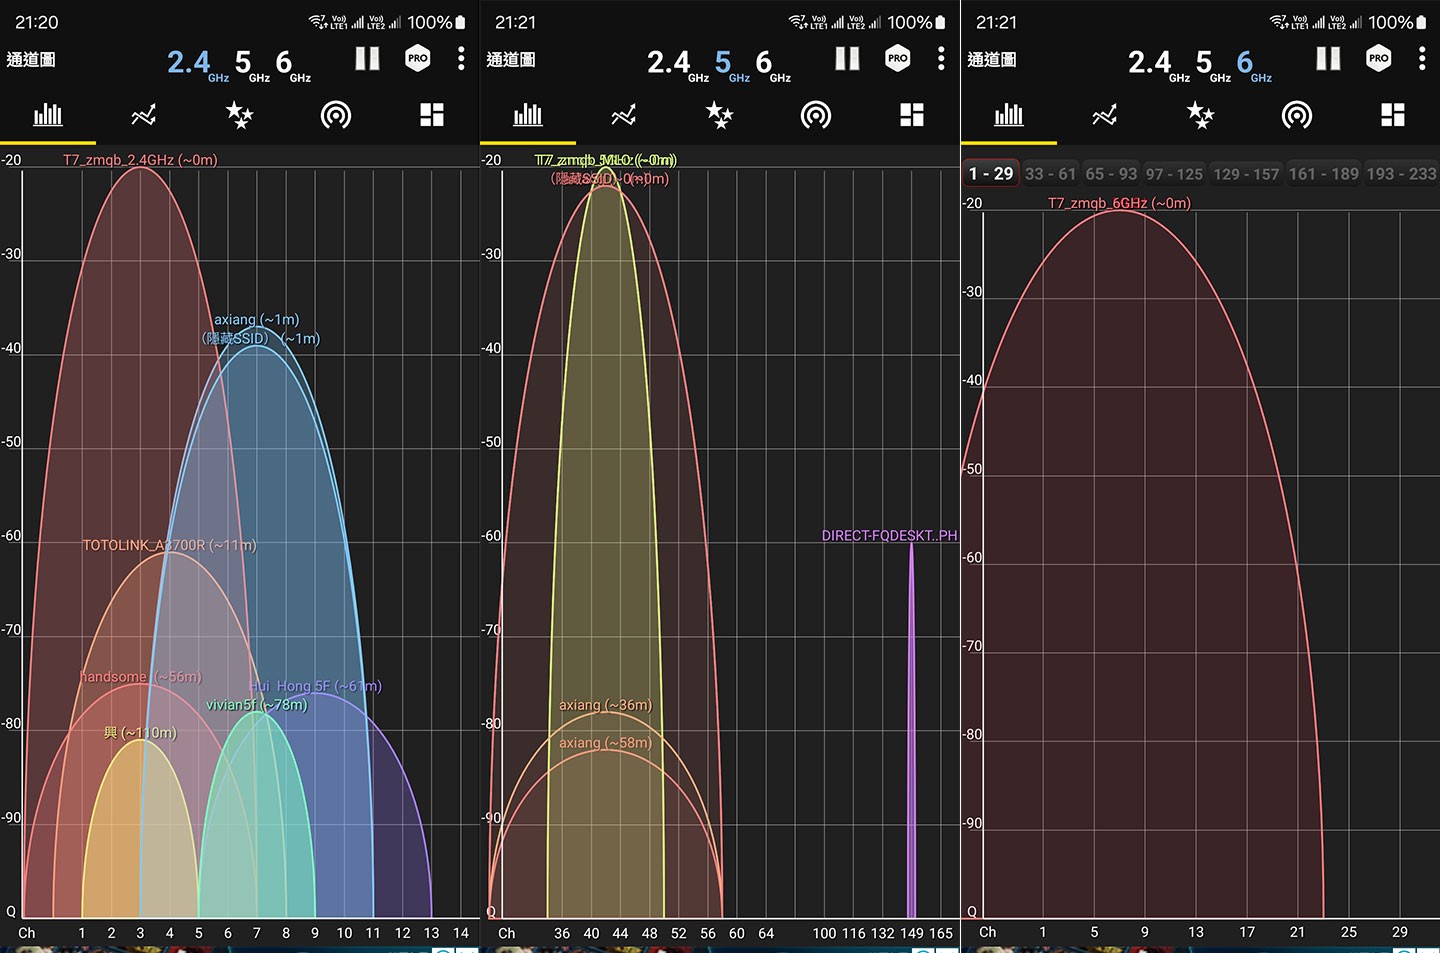Select channel range 161 - 189
Image resolution: width=1440 pixels, height=953 pixels.
click(1324, 173)
